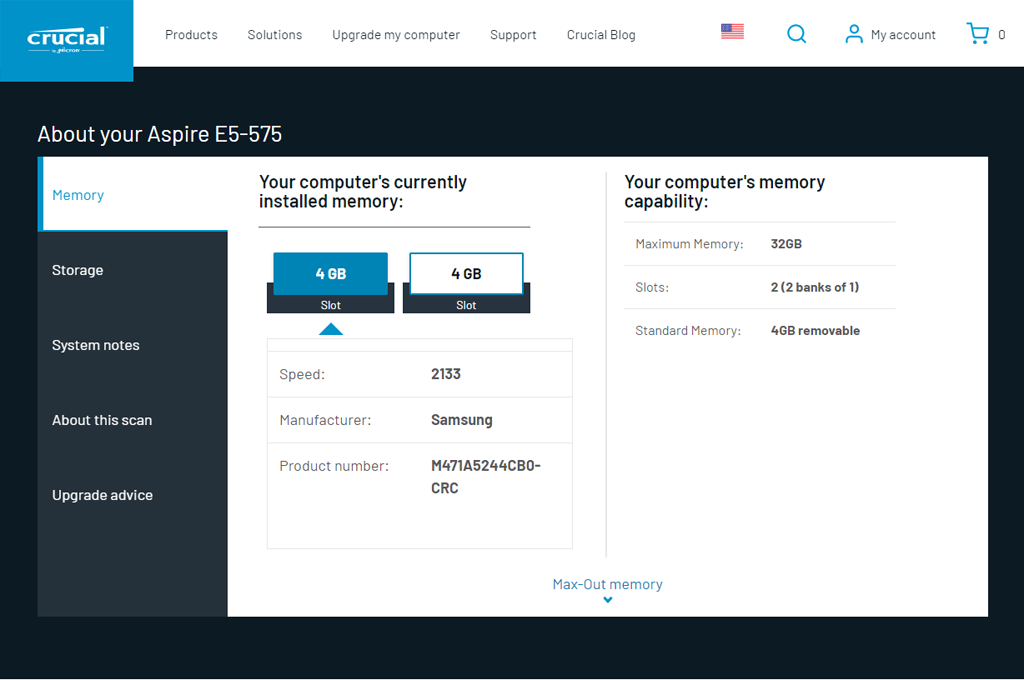1024x680 pixels.
Task: Click the cart item count 0
Action: 1001,35
